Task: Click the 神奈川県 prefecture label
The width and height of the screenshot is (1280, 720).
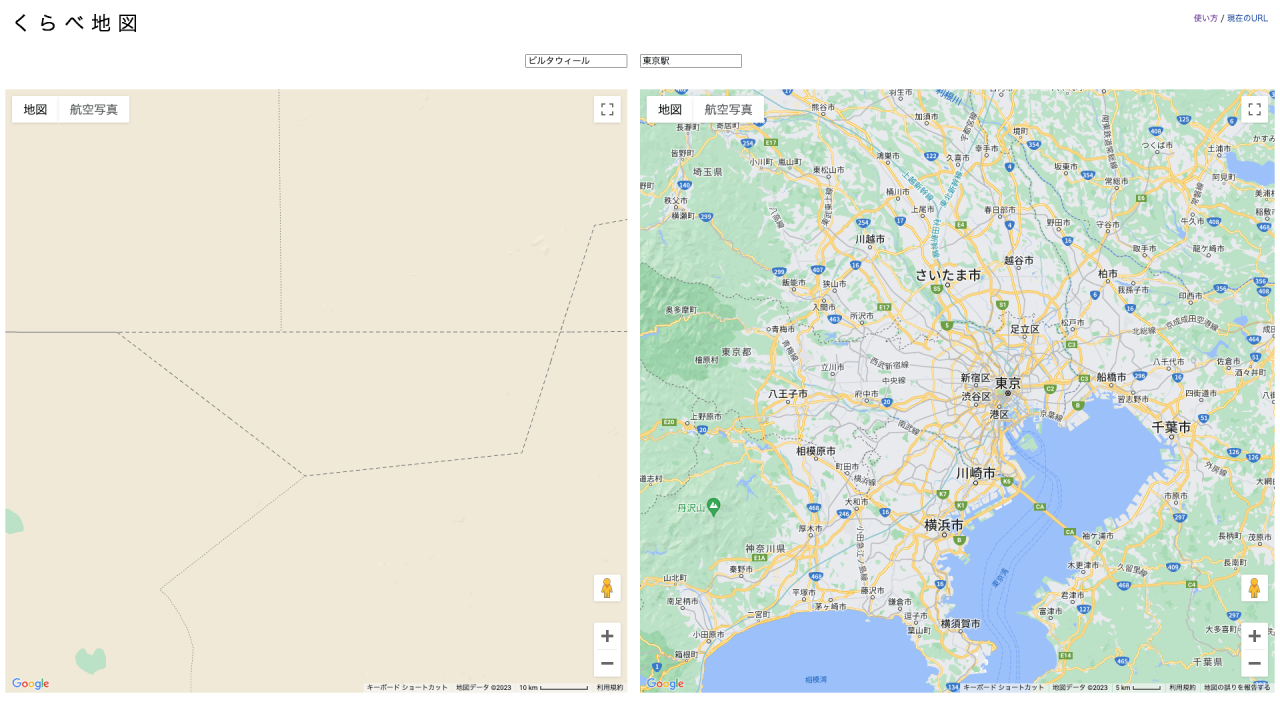Action: pos(765,549)
